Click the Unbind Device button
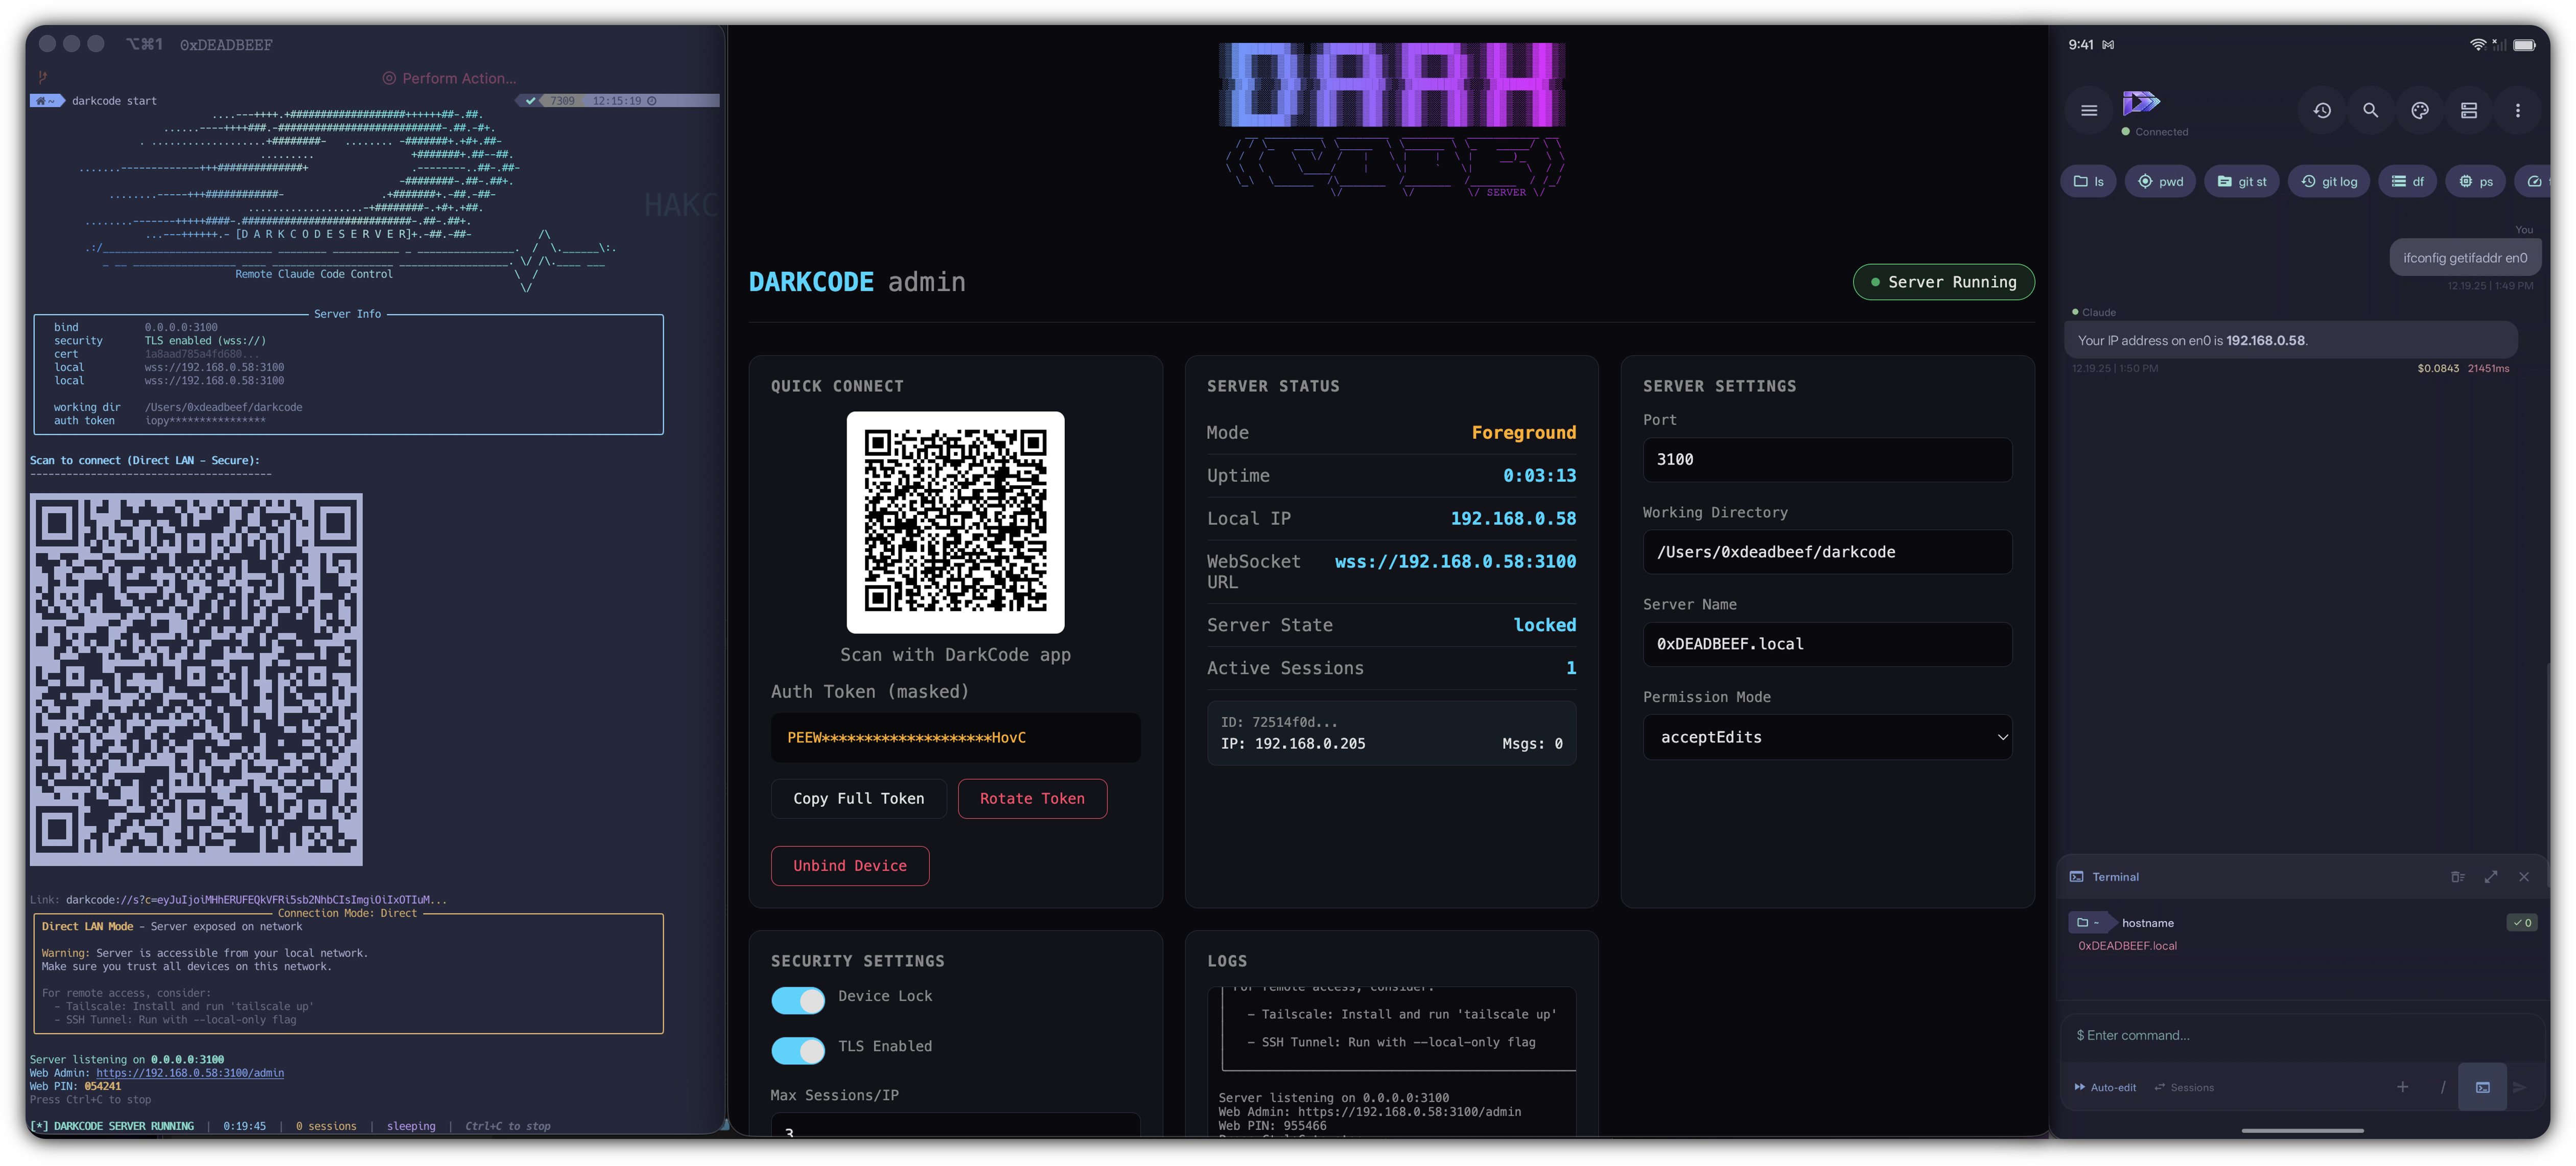The image size is (2576, 1166). pyautogui.click(x=849, y=865)
